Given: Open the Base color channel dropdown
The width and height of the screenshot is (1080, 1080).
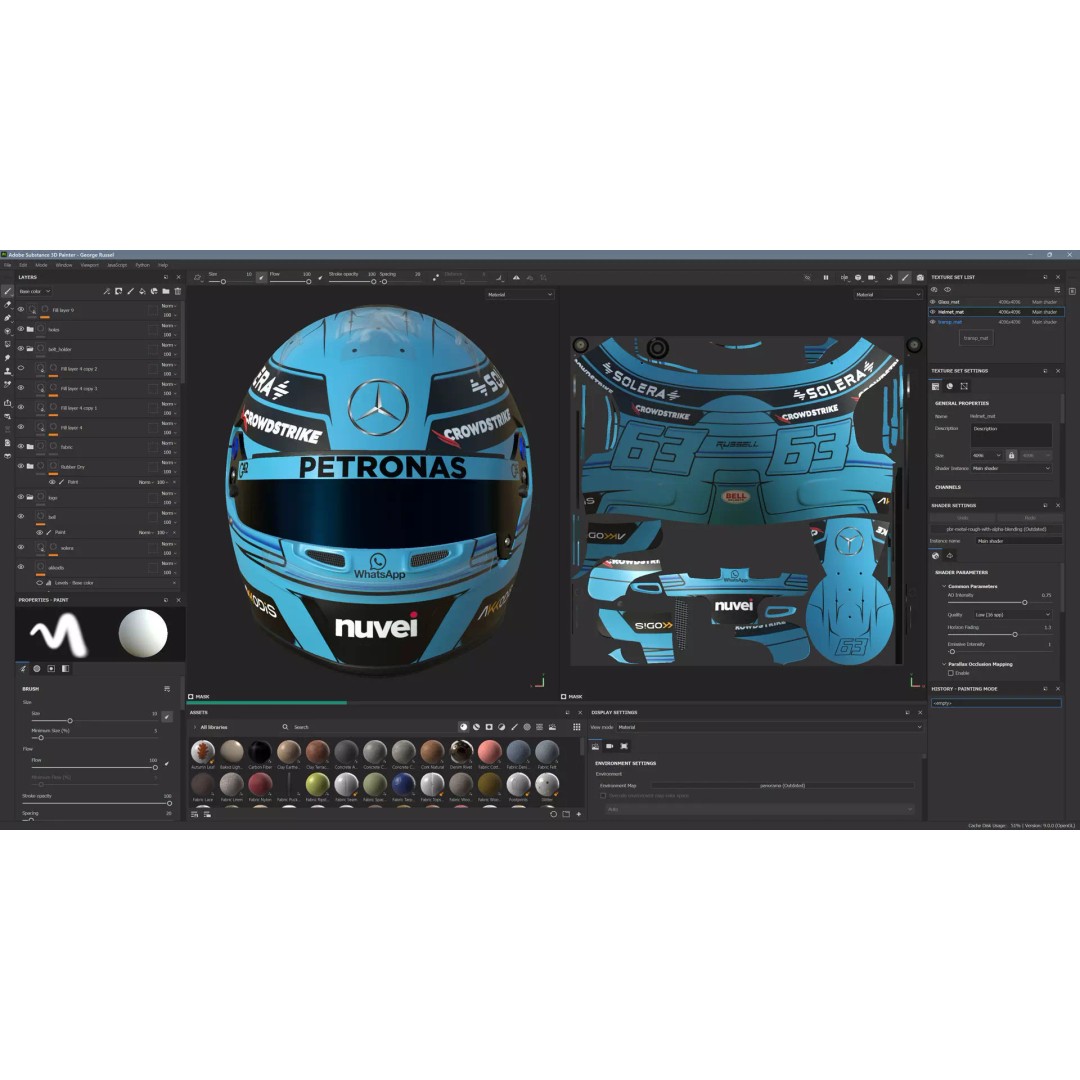Looking at the screenshot, I should point(35,291).
